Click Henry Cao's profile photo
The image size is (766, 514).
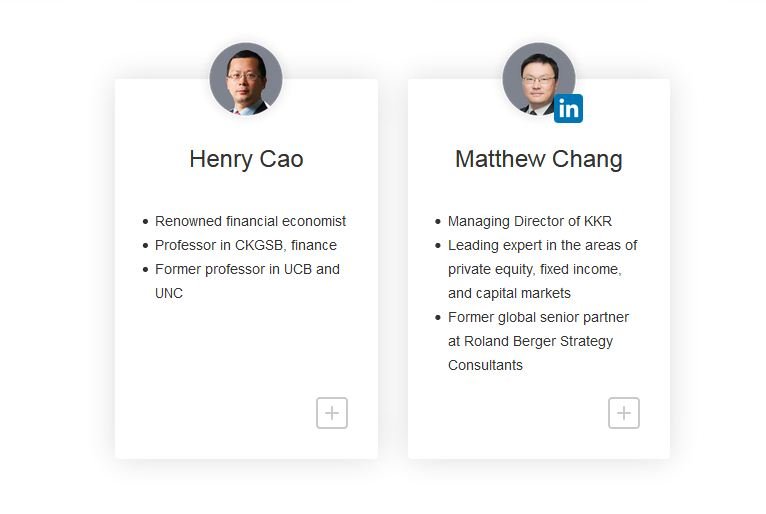(x=246, y=79)
